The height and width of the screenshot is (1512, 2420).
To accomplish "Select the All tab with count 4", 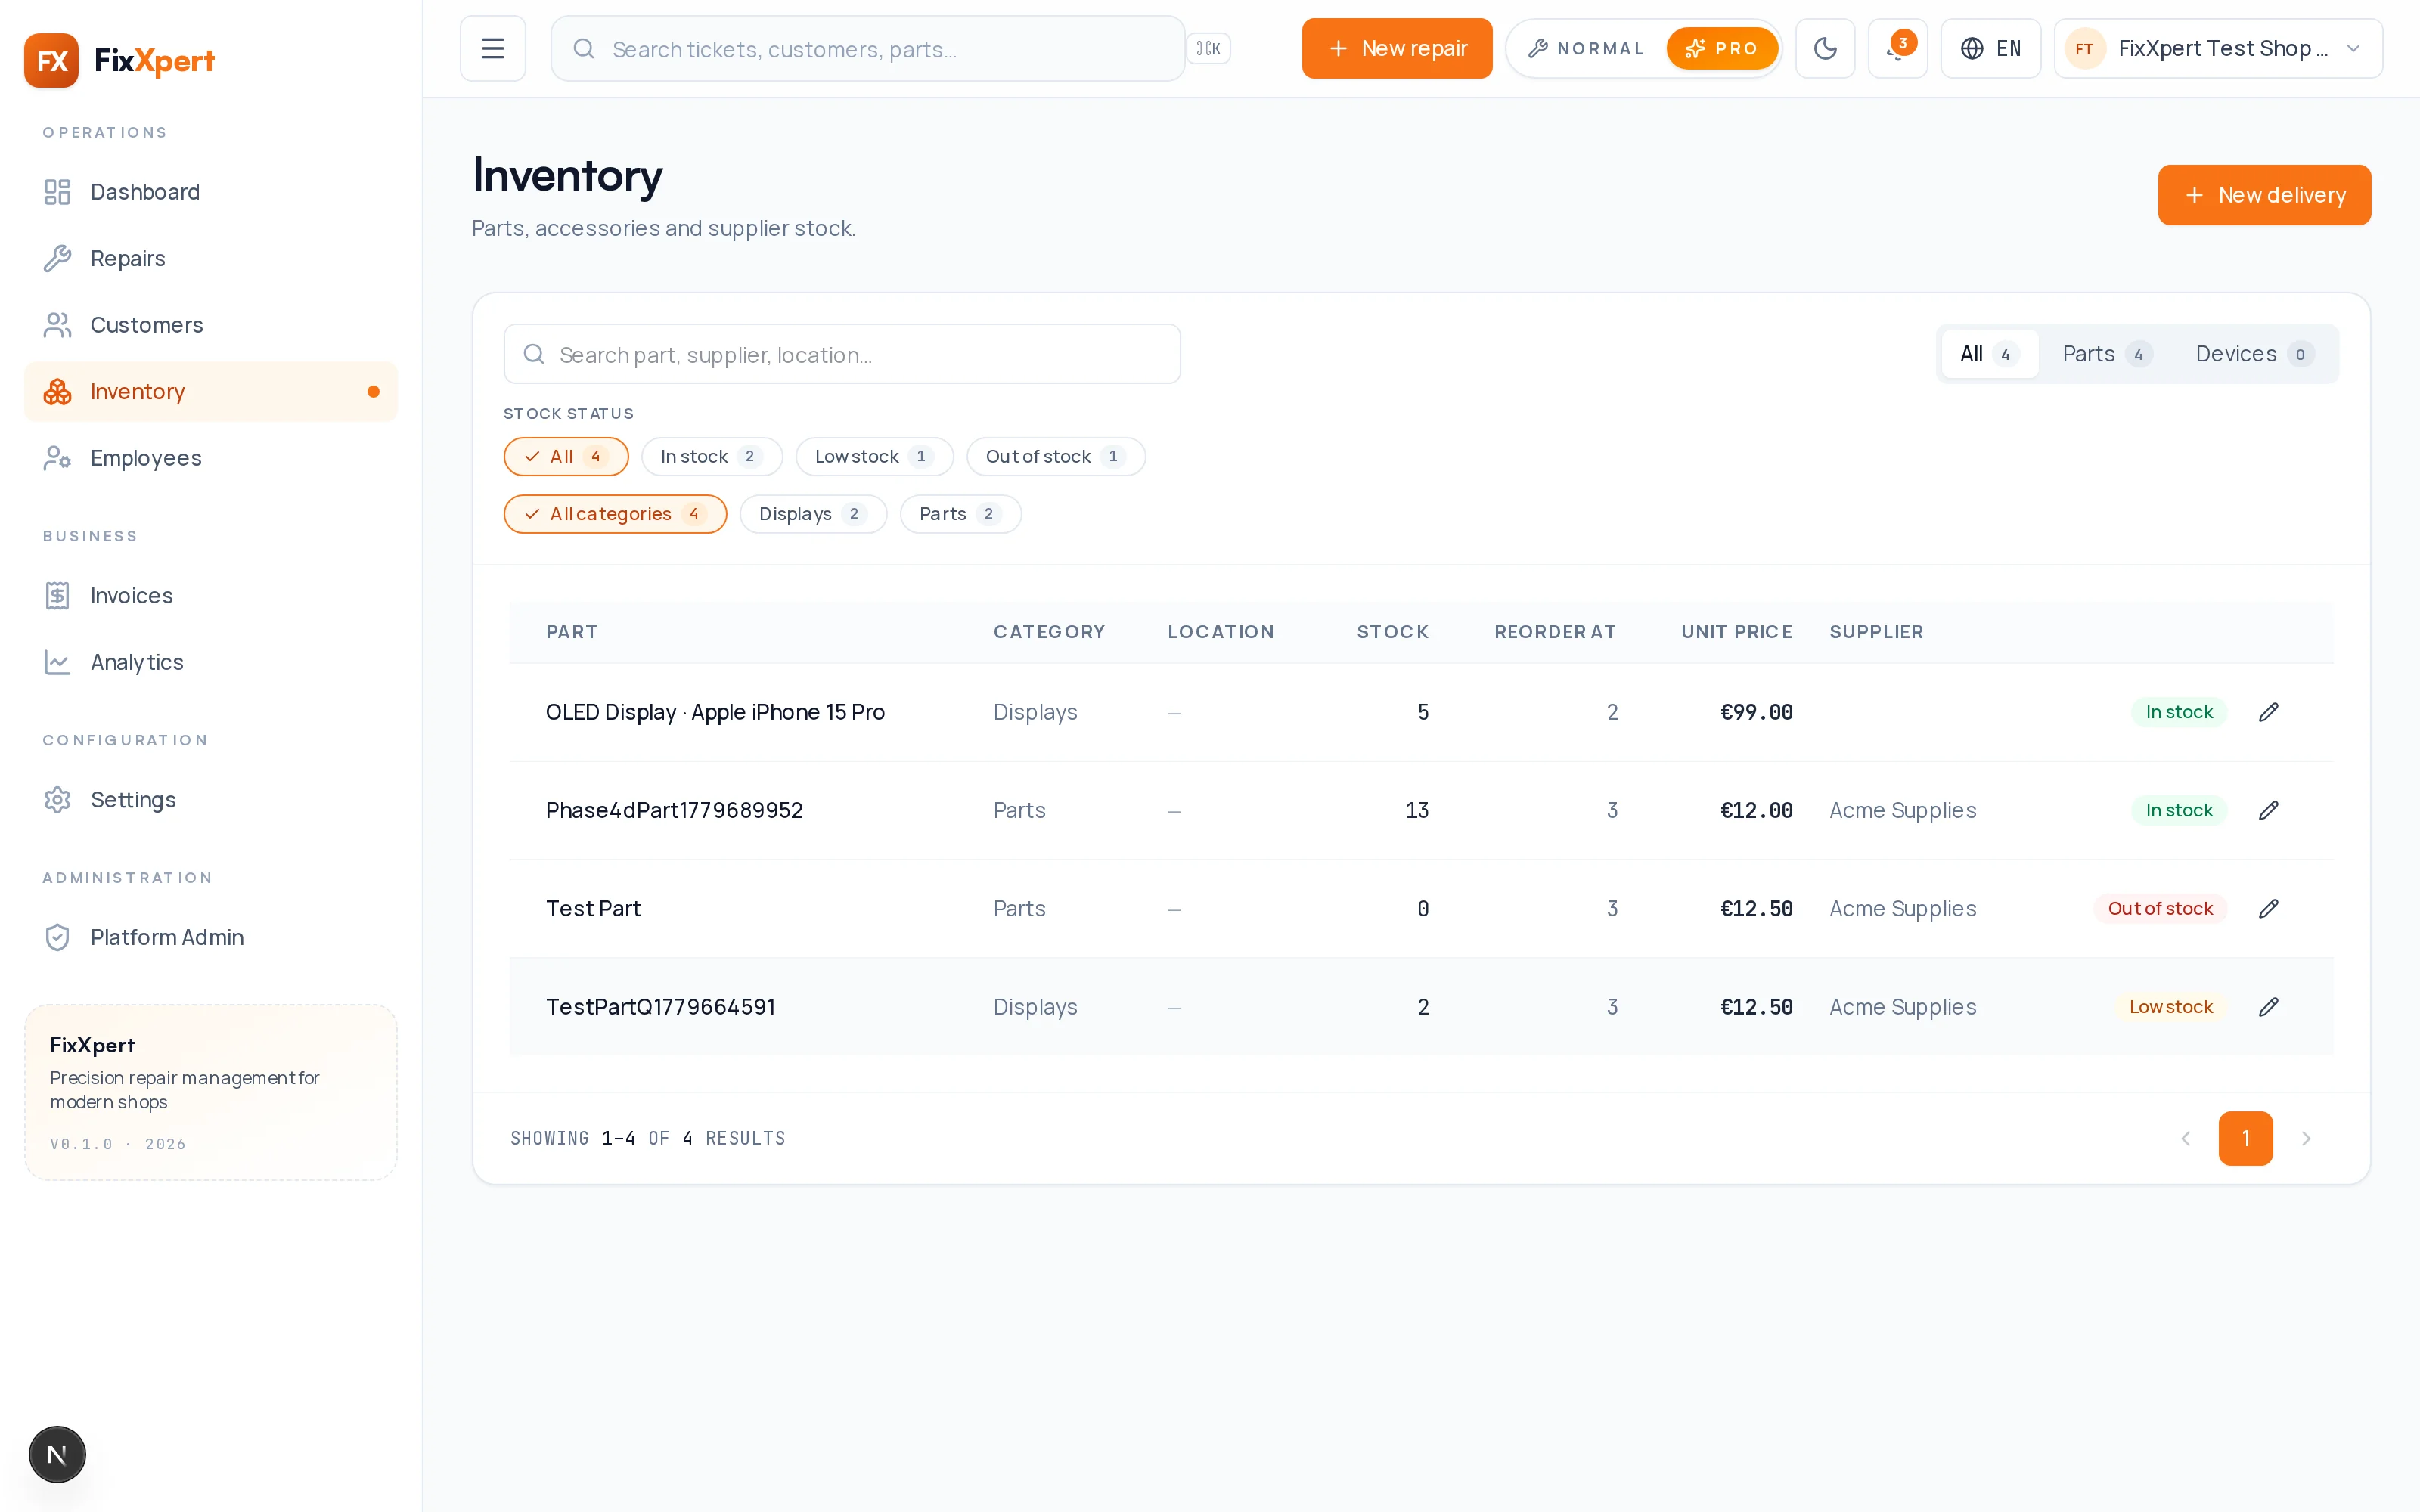I will (x=1989, y=354).
